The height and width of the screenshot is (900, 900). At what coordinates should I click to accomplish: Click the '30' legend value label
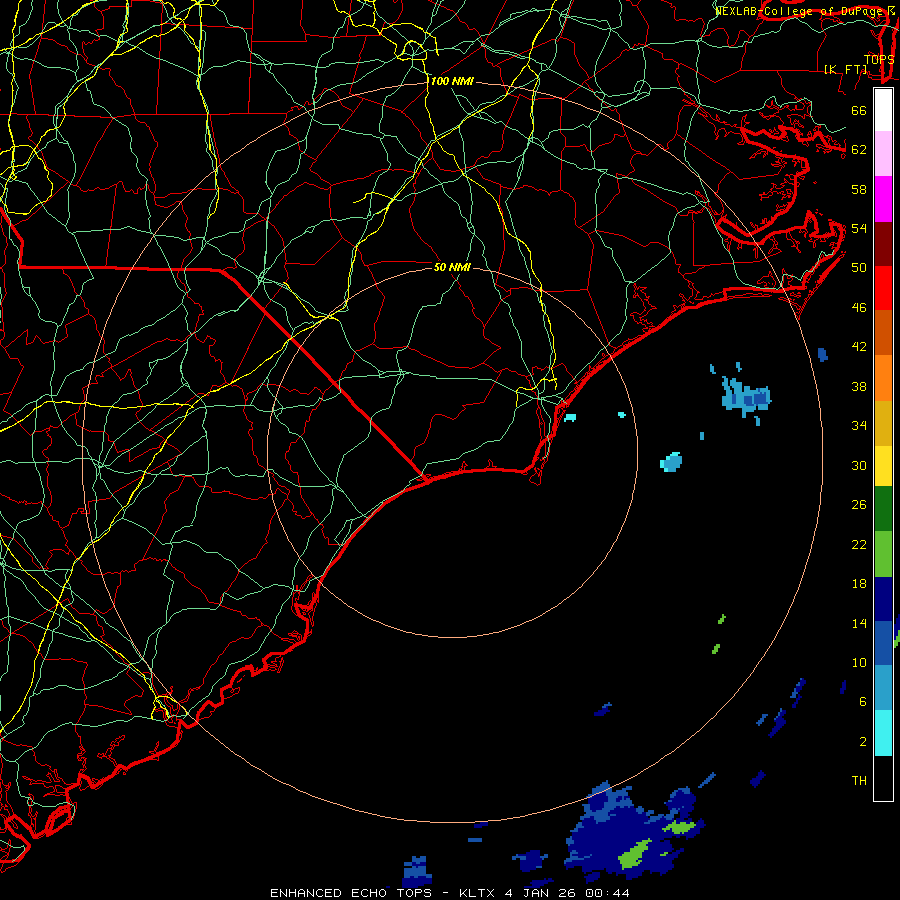point(859,465)
